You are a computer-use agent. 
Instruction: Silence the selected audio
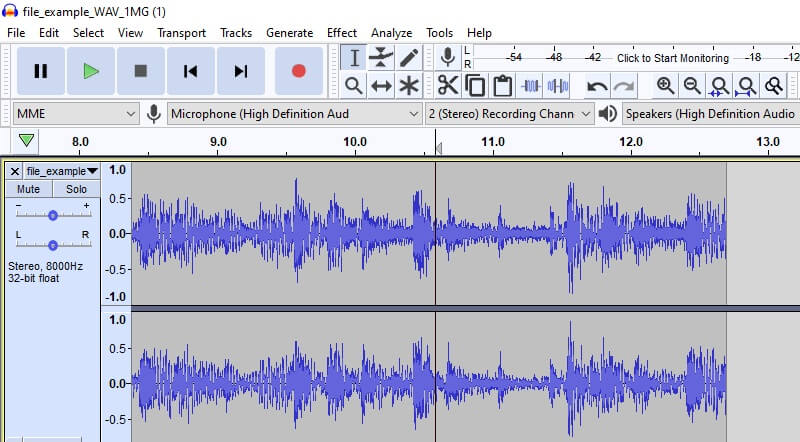pos(558,86)
